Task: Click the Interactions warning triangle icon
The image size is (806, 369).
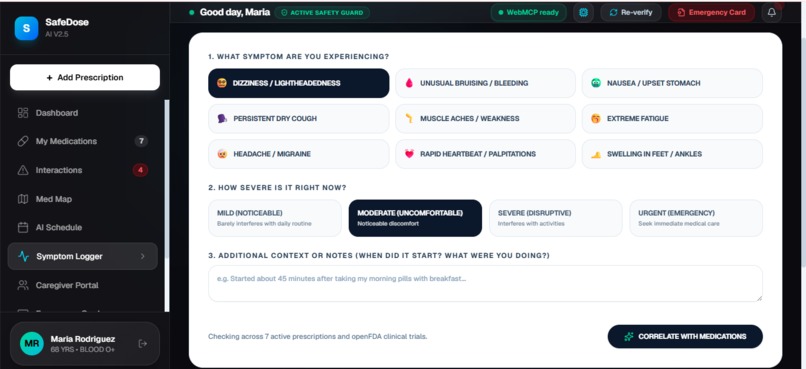Action: click(x=23, y=170)
